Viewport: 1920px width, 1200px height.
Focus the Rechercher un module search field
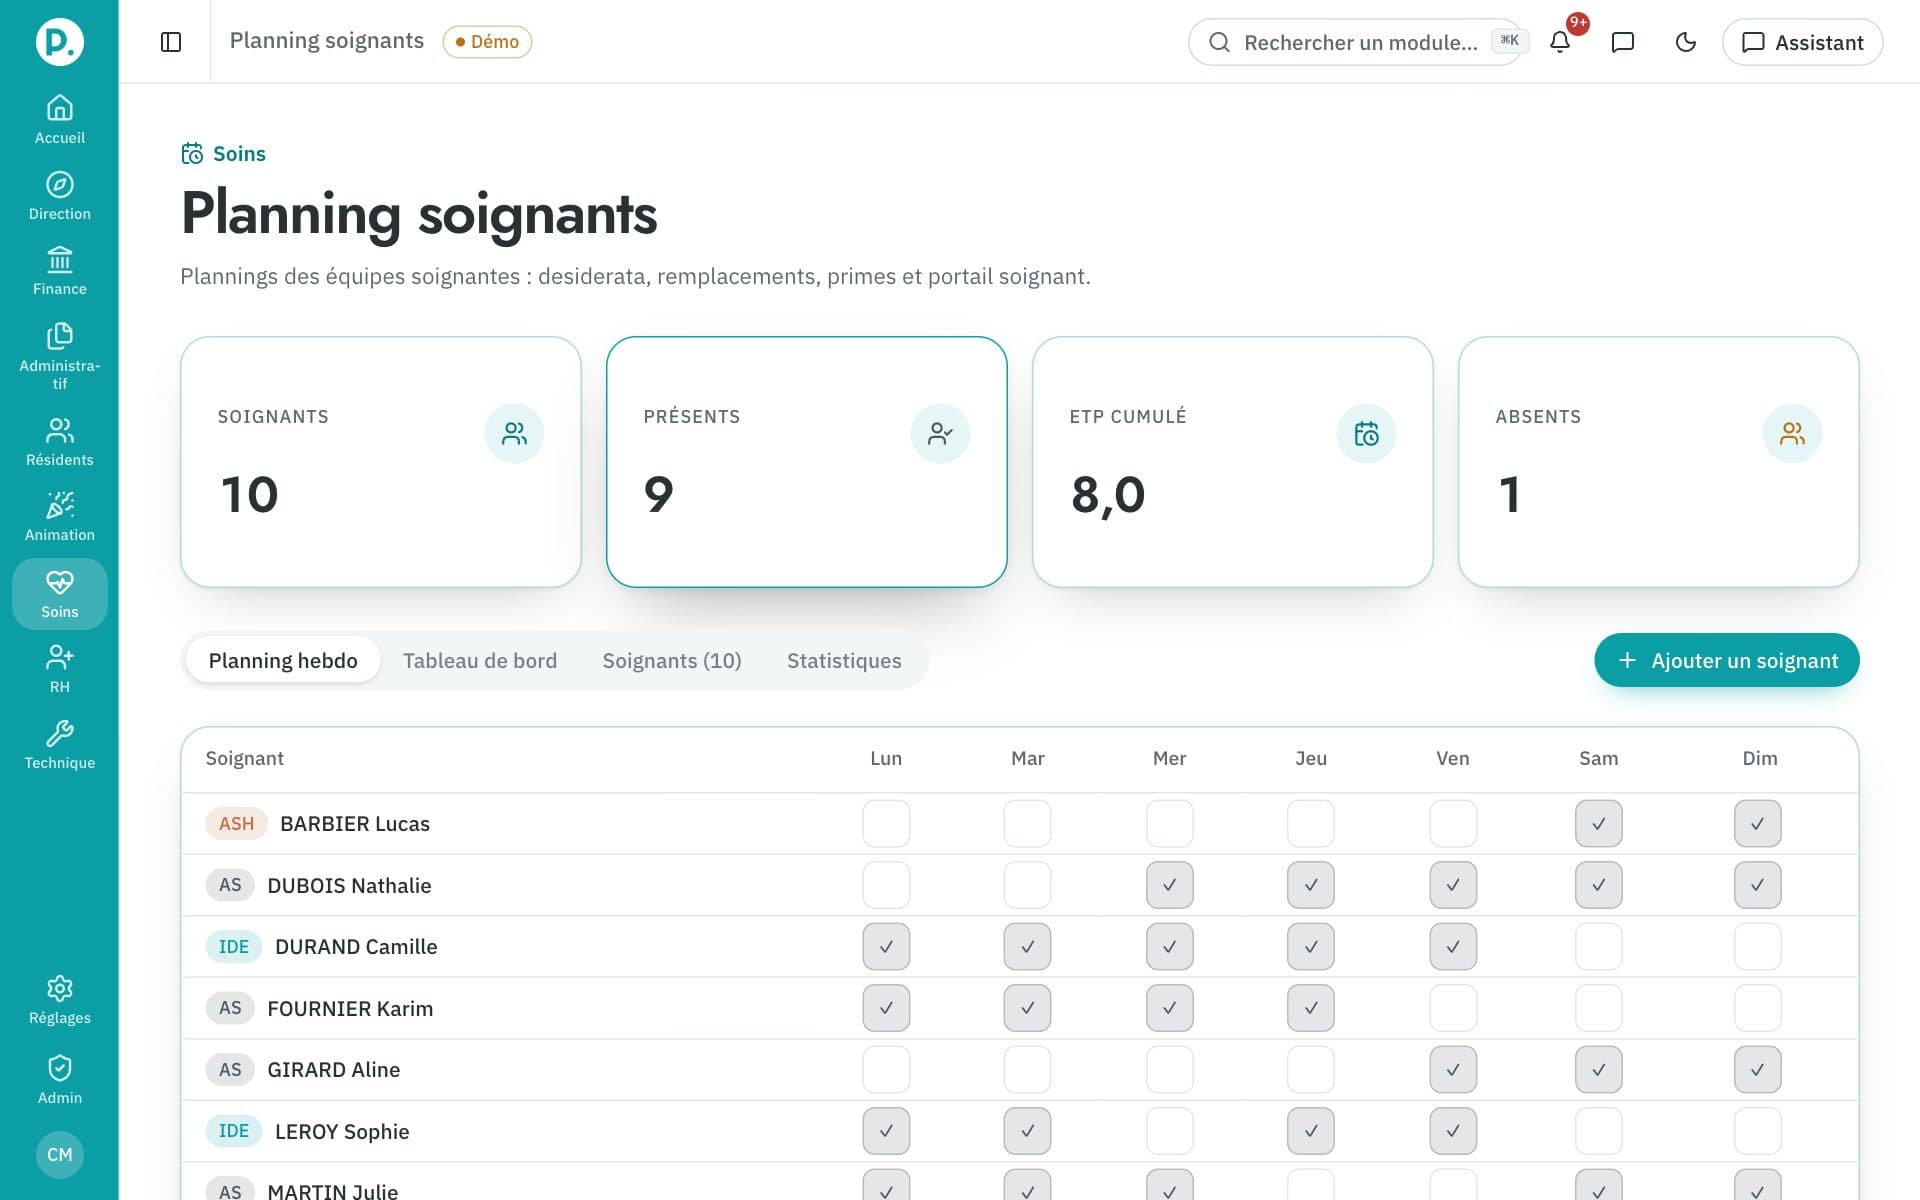[x=1356, y=42]
